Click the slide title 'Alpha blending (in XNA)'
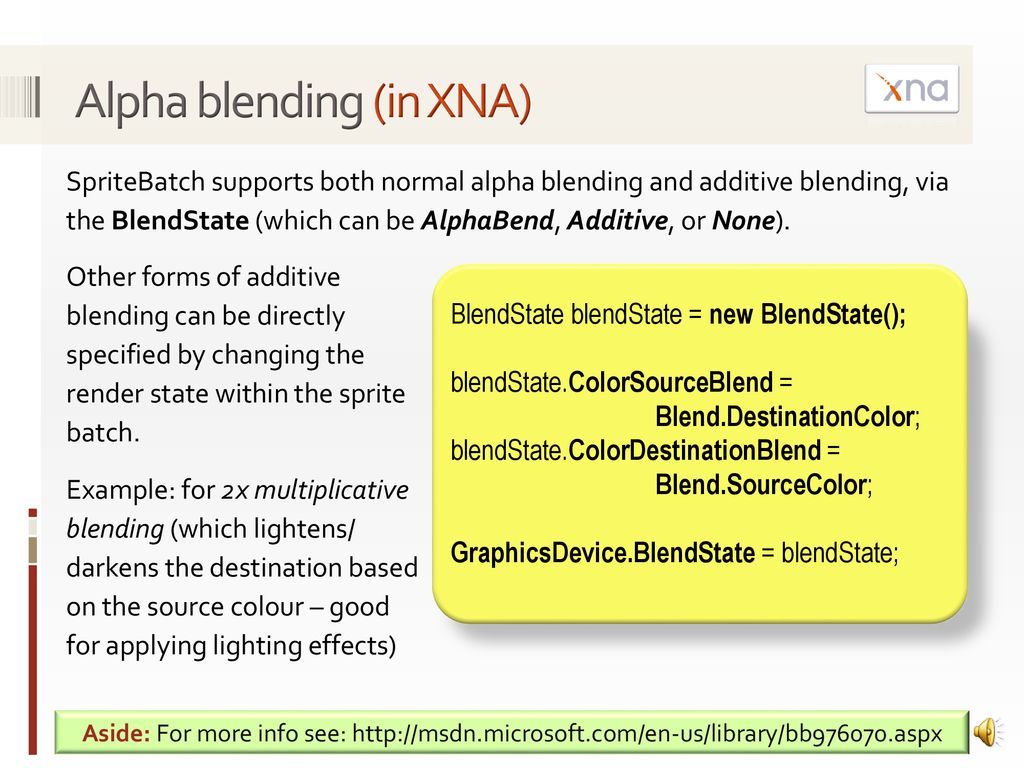The width and height of the screenshot is (1024, 768). click(304, 101)
